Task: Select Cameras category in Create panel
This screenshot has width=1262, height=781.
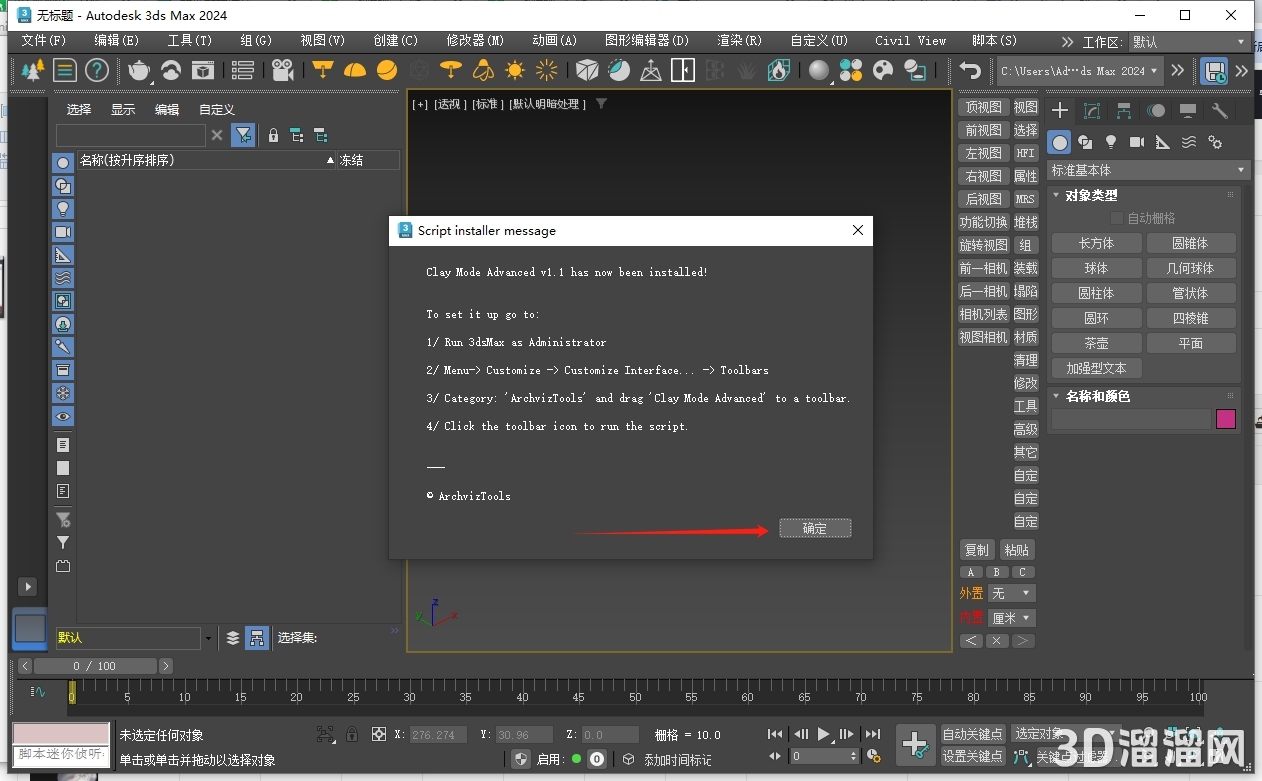Action: (x=1137, y=142)
